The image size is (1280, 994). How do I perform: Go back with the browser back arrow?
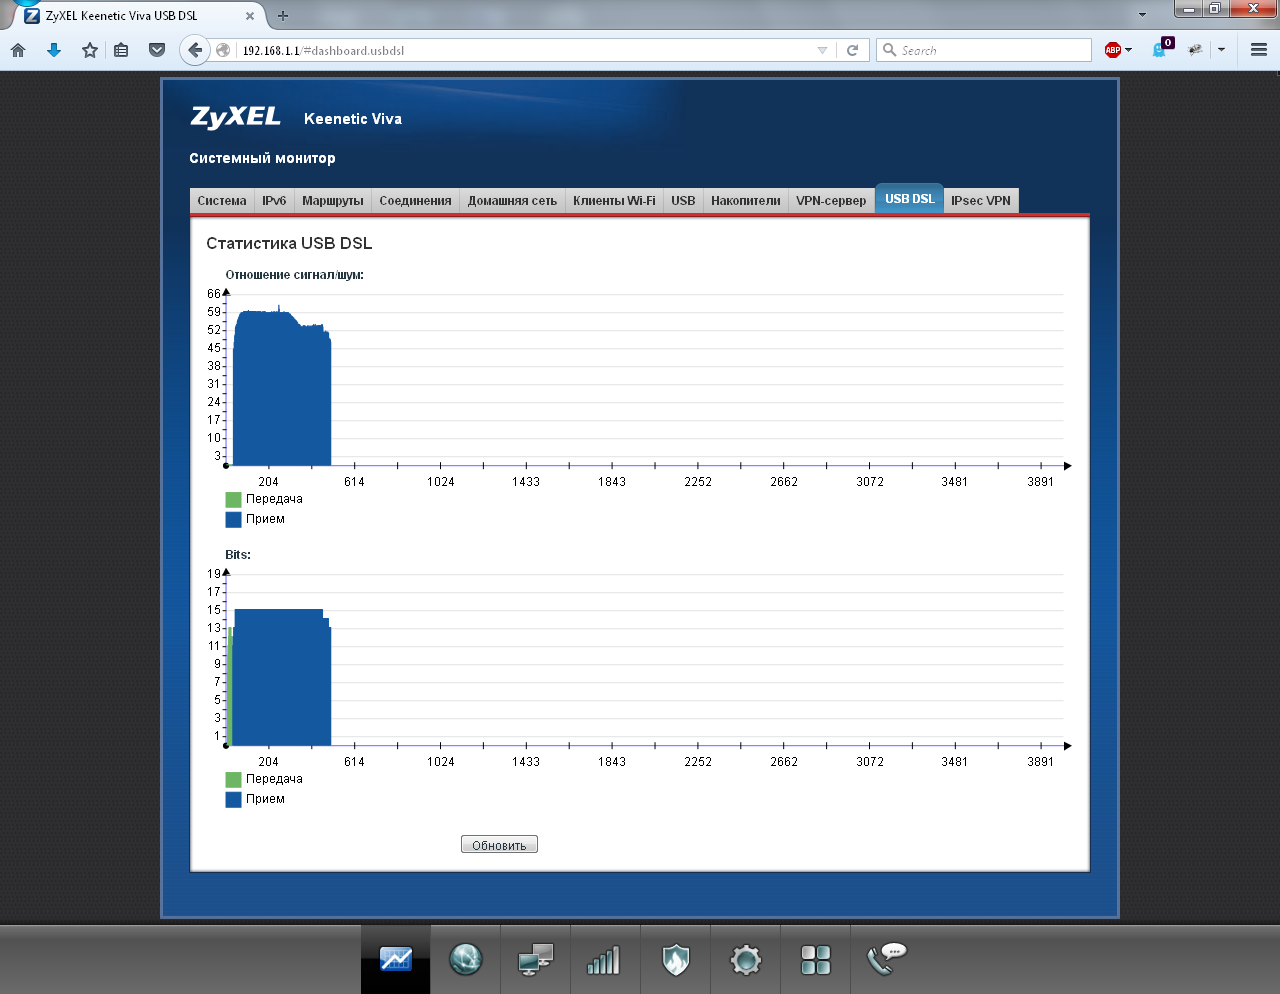click(195, 50)
